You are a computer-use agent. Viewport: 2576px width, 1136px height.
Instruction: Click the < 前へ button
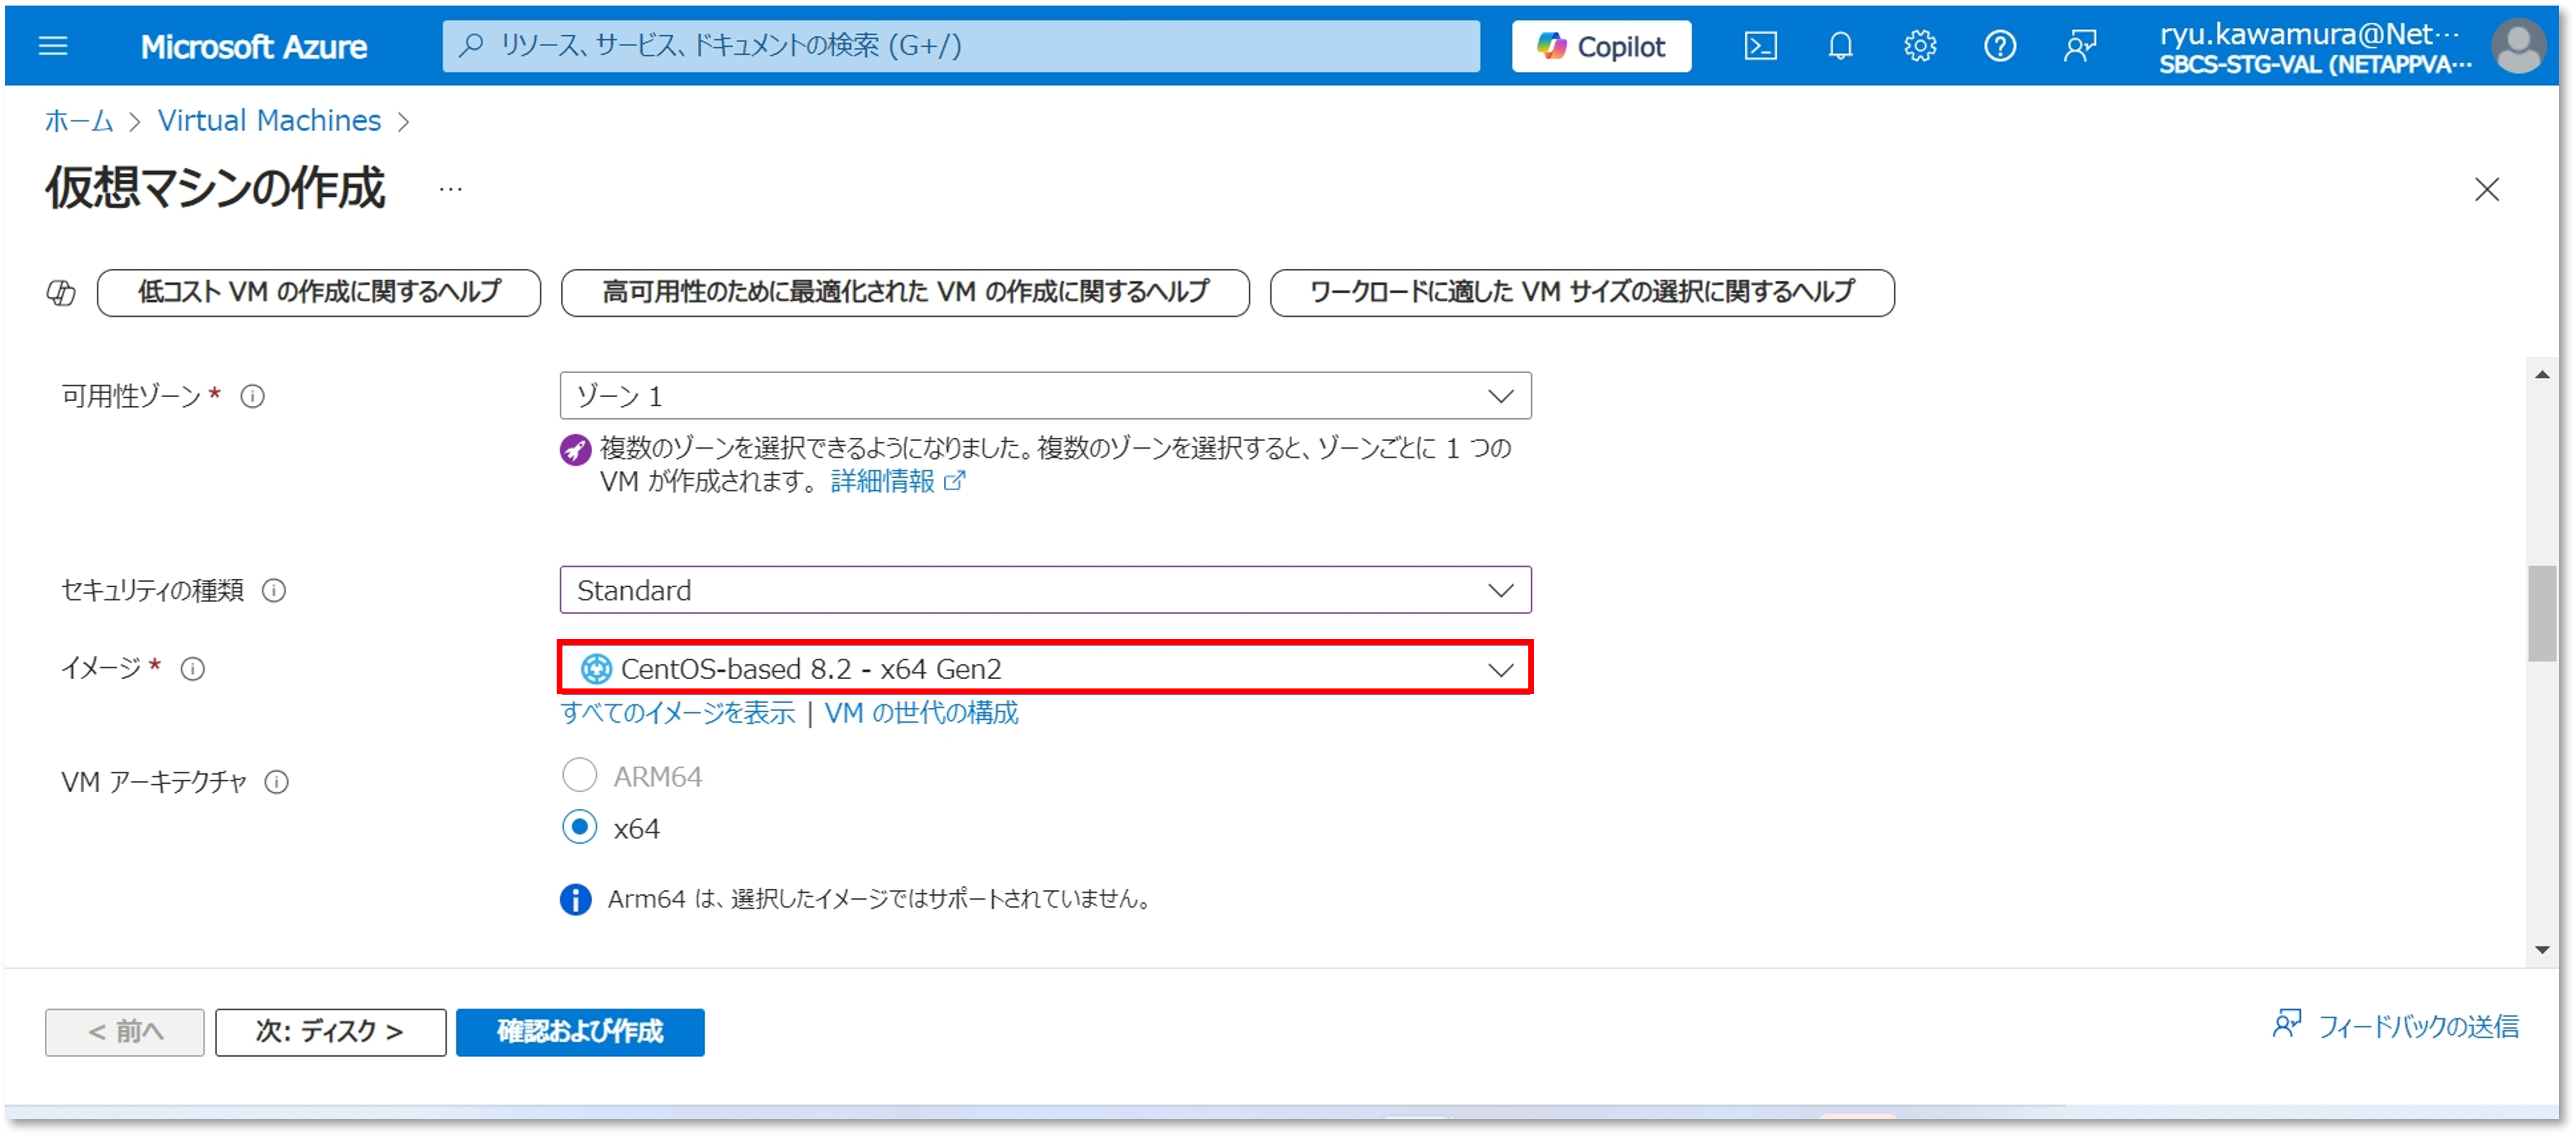click(x=125, y=1032)
